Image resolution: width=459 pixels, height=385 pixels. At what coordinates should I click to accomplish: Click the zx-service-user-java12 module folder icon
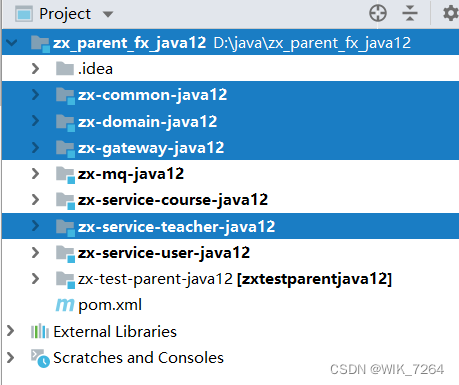(x=65, y=254)
